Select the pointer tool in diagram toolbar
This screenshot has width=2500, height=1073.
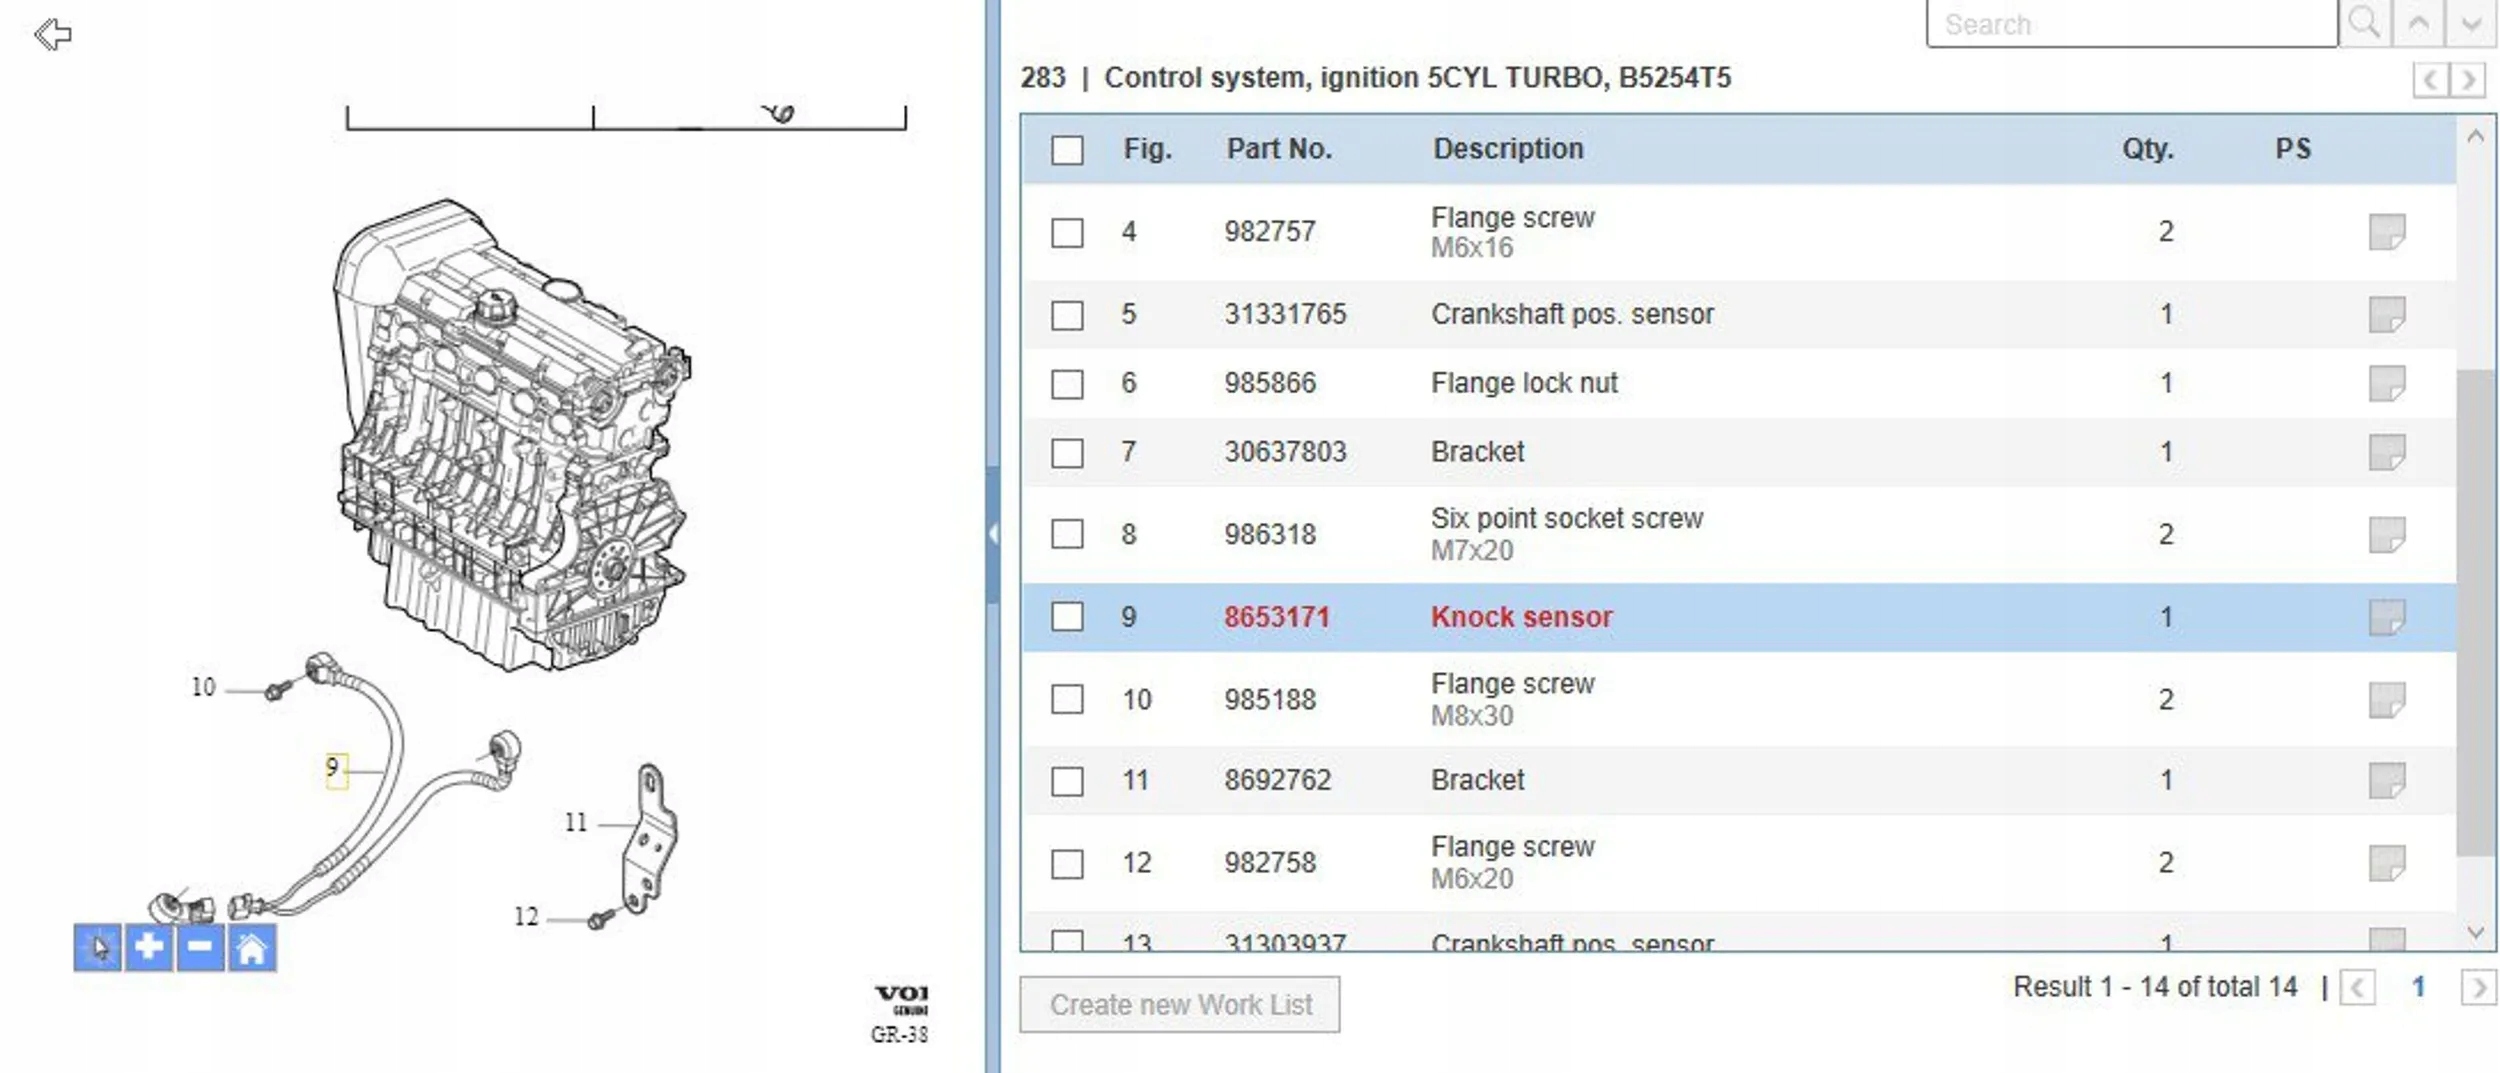pos(98,947)
